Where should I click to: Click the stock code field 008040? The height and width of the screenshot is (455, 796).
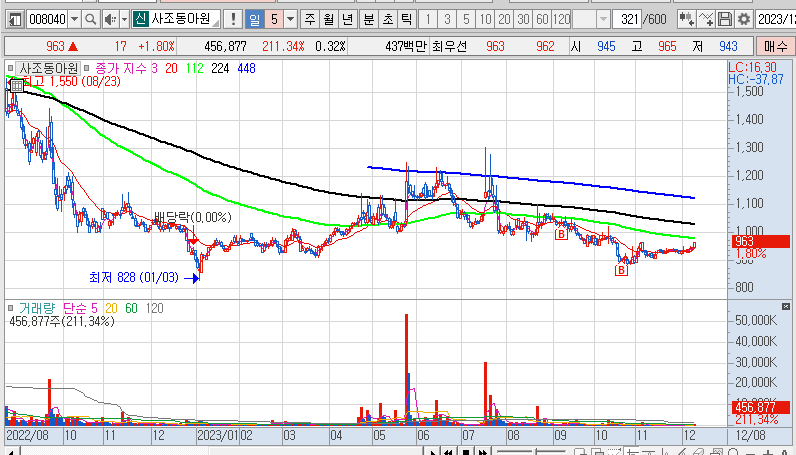click(47, 20)
